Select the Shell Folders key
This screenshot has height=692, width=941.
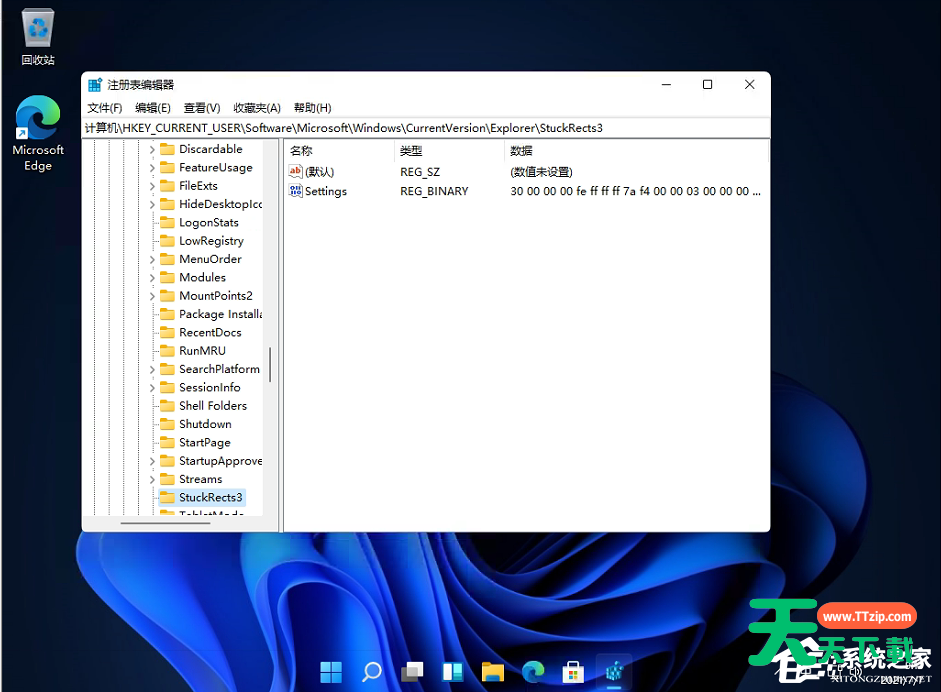coord(212,406)
